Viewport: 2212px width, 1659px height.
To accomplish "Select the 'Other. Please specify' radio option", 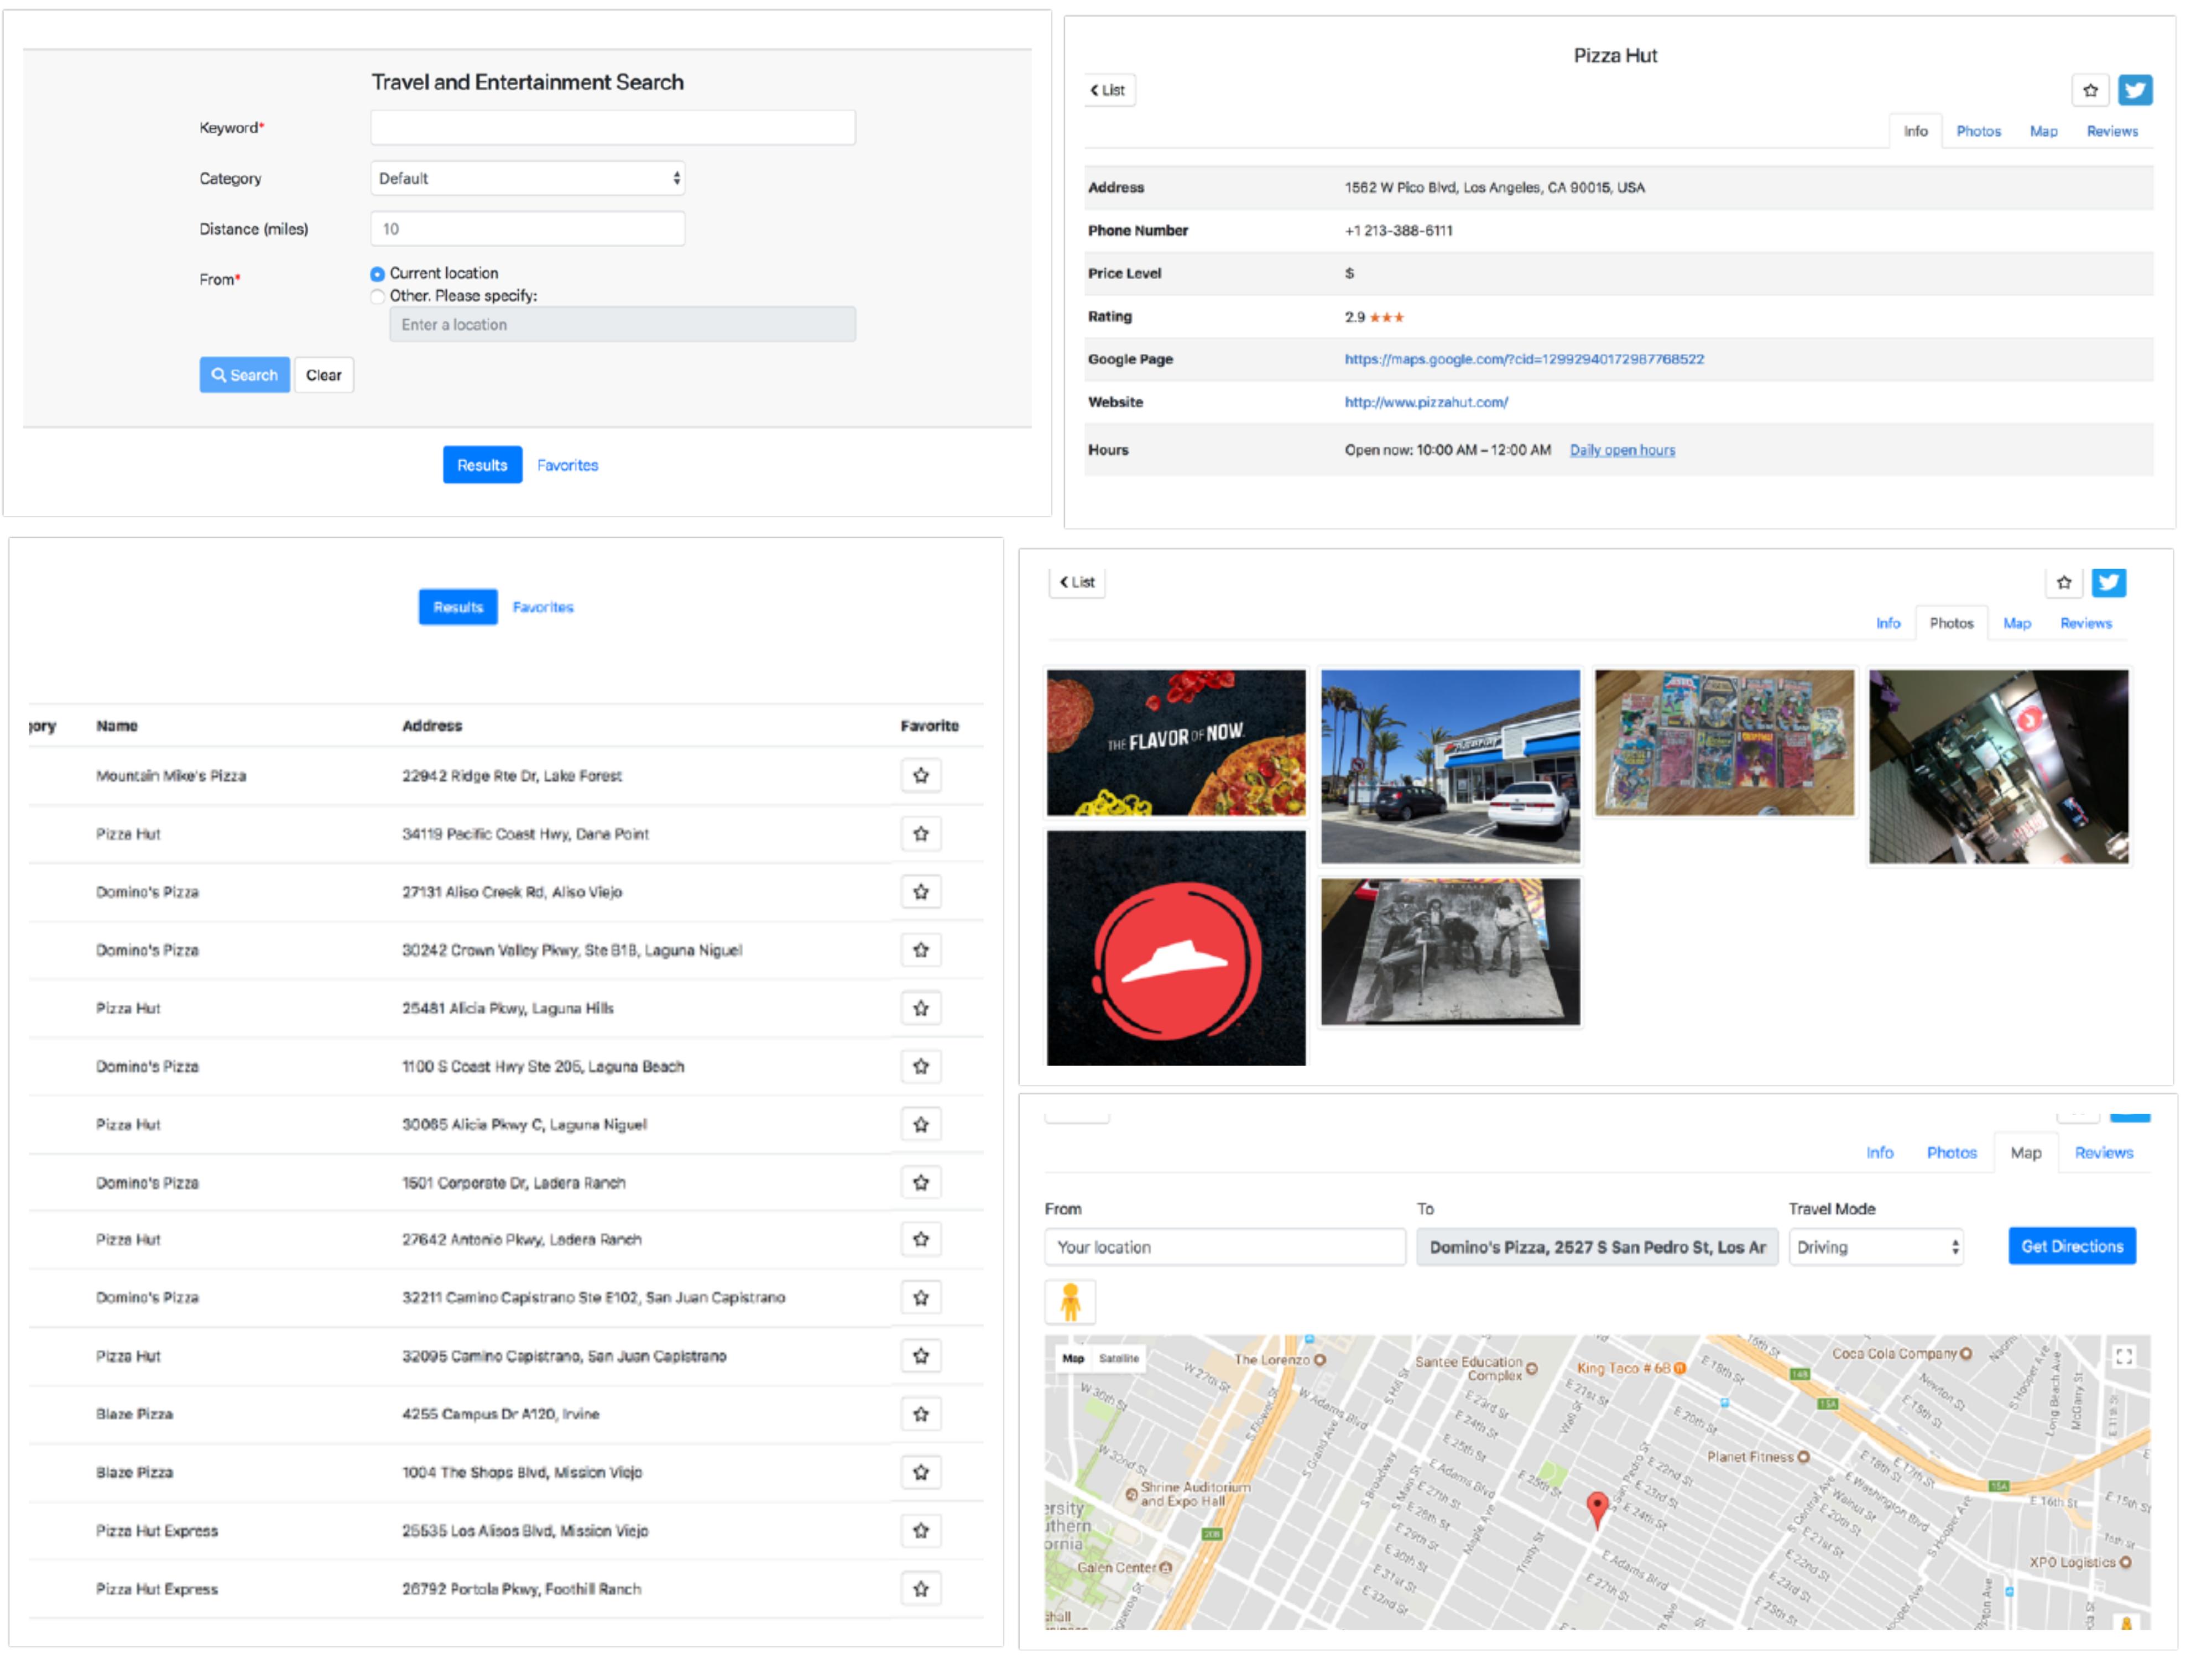I will (377, 296).
